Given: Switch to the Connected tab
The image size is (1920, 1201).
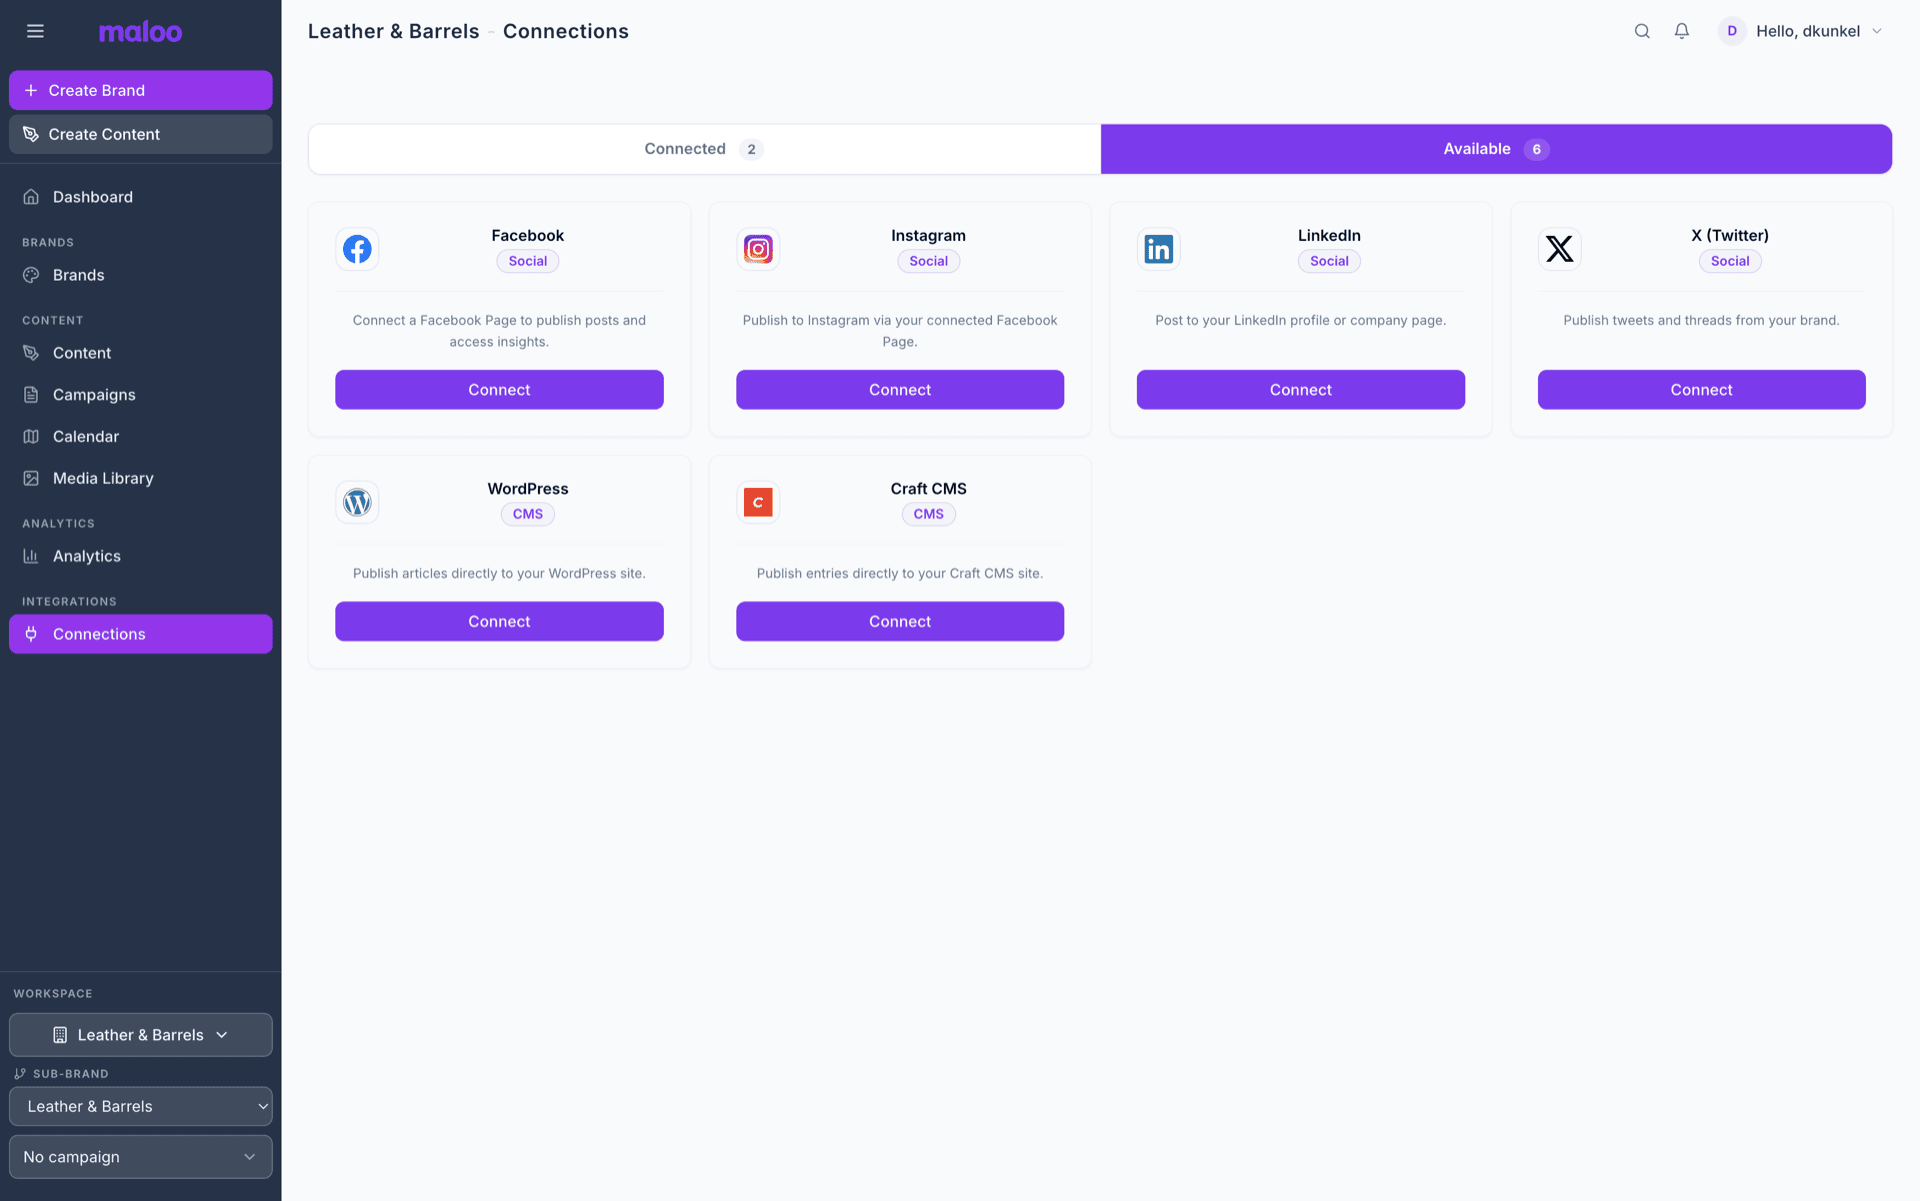Looking at the screenshot, I should pos(704,149).
